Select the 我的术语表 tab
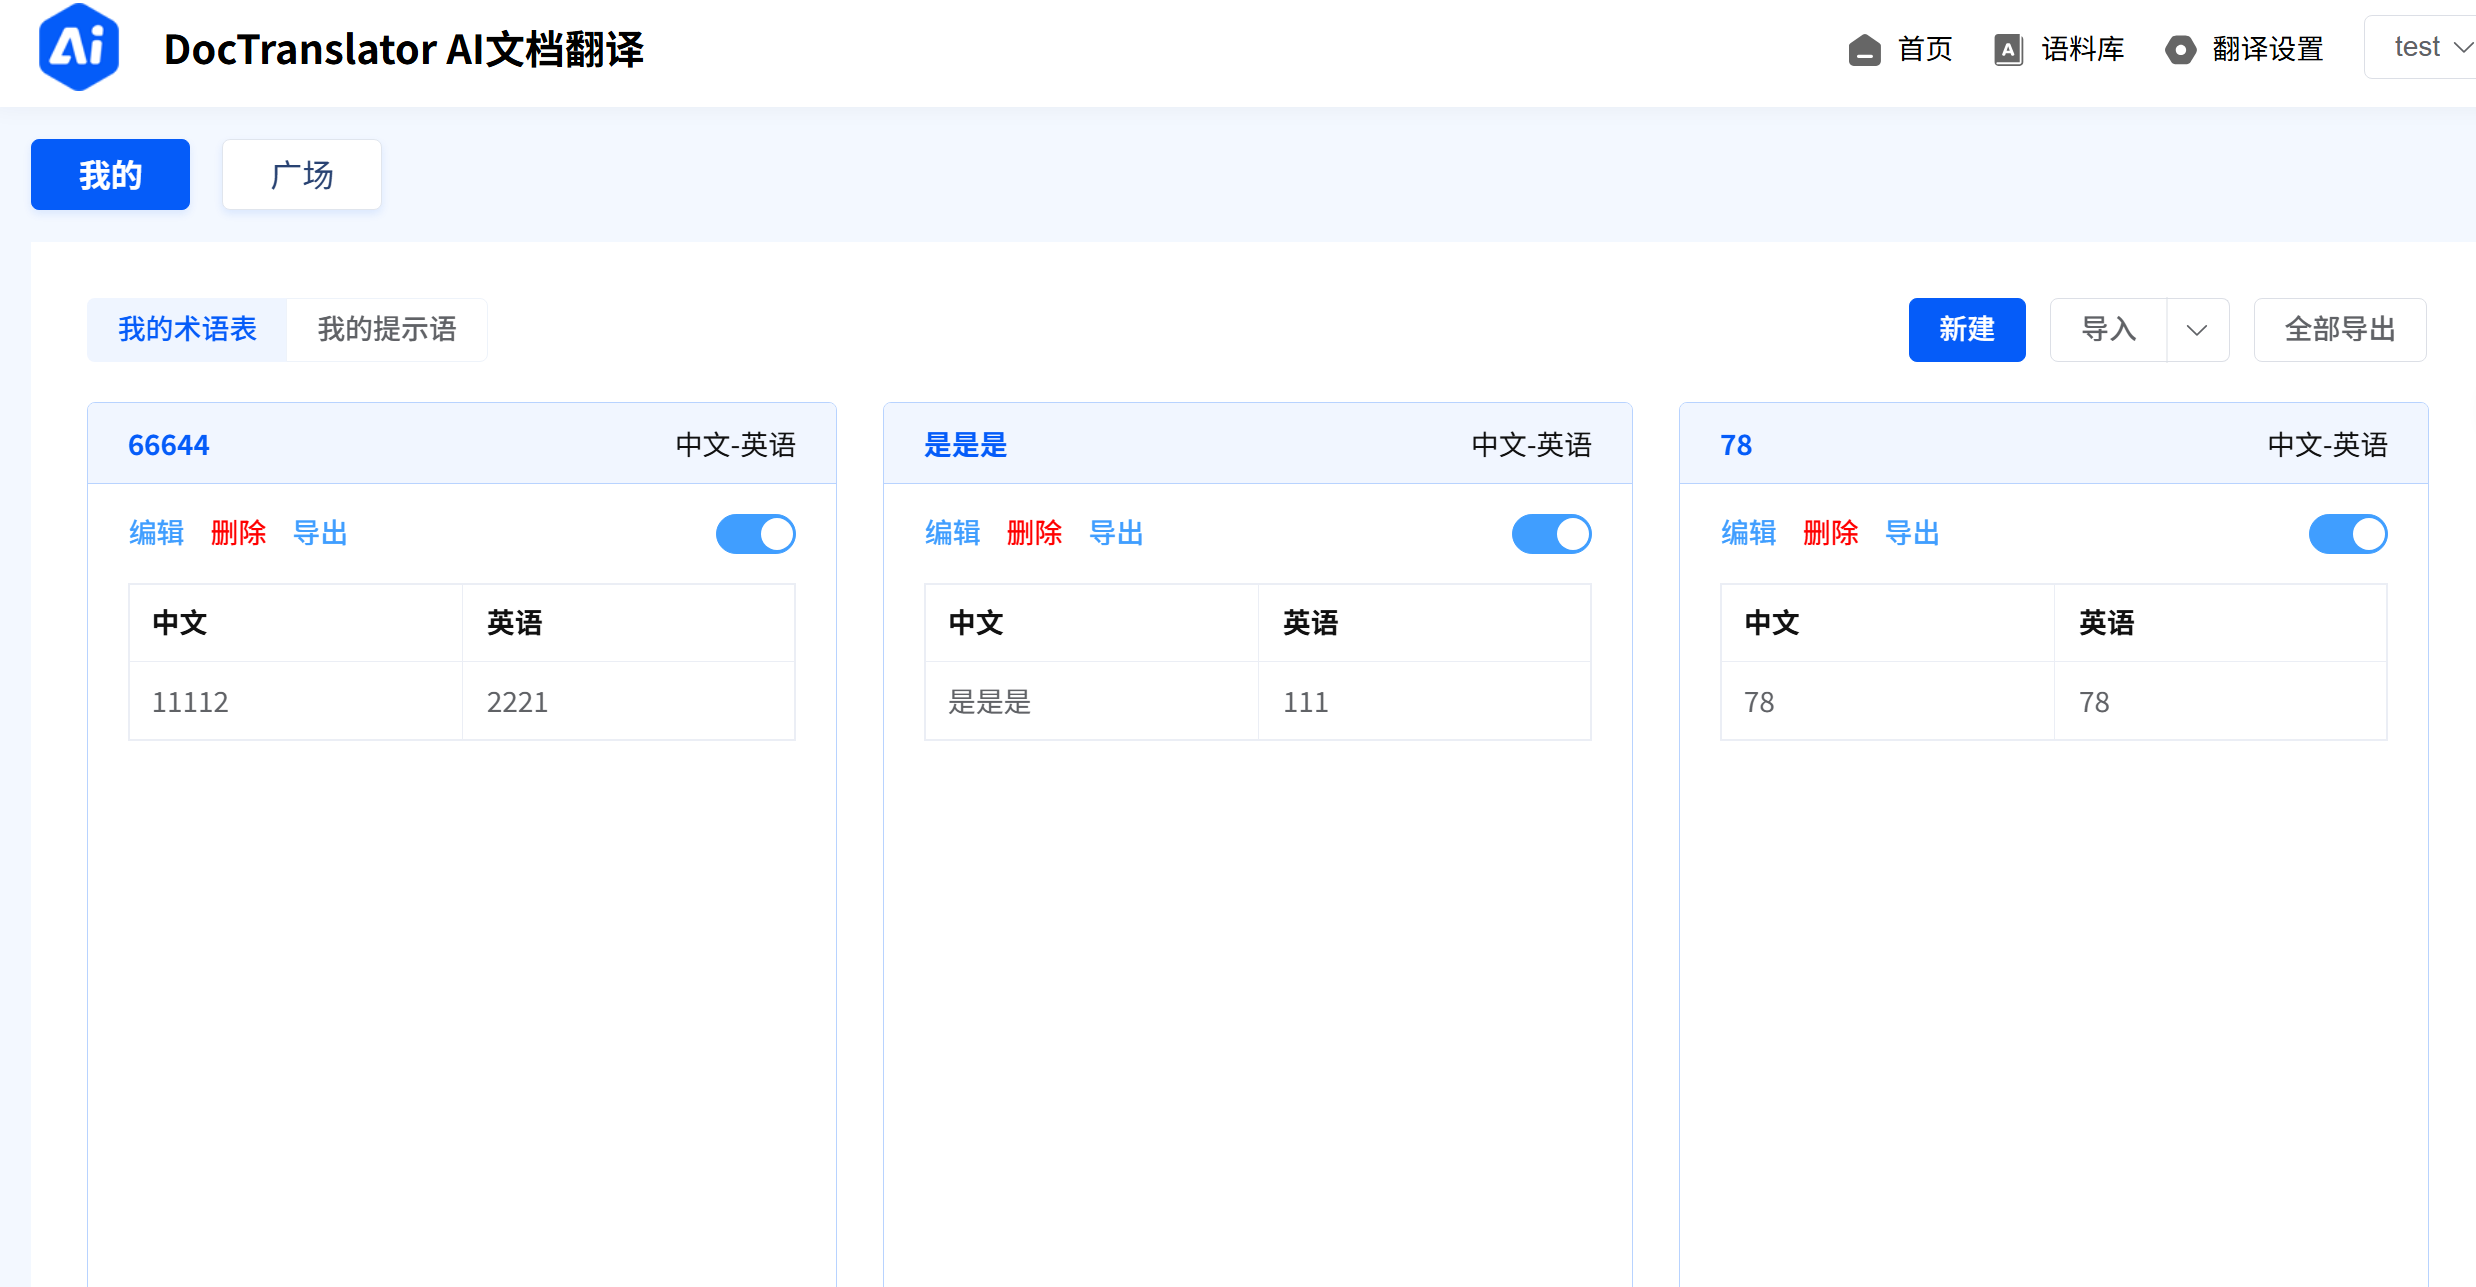 pyautogui.click(x=186, y=329)
